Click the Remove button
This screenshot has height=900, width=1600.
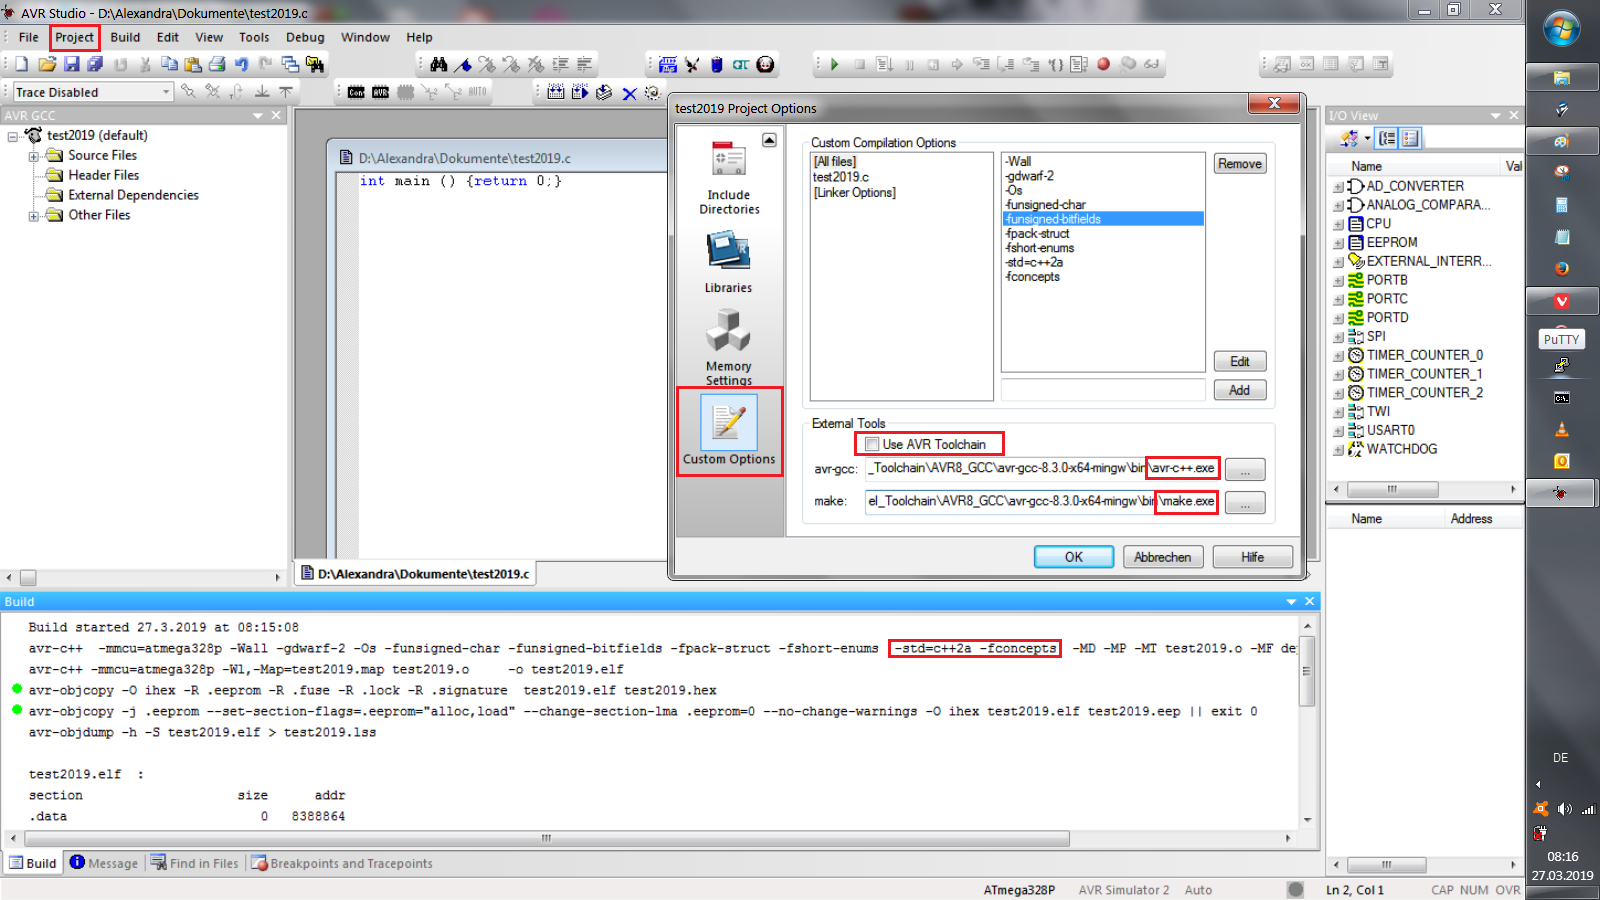point(1240,164)
